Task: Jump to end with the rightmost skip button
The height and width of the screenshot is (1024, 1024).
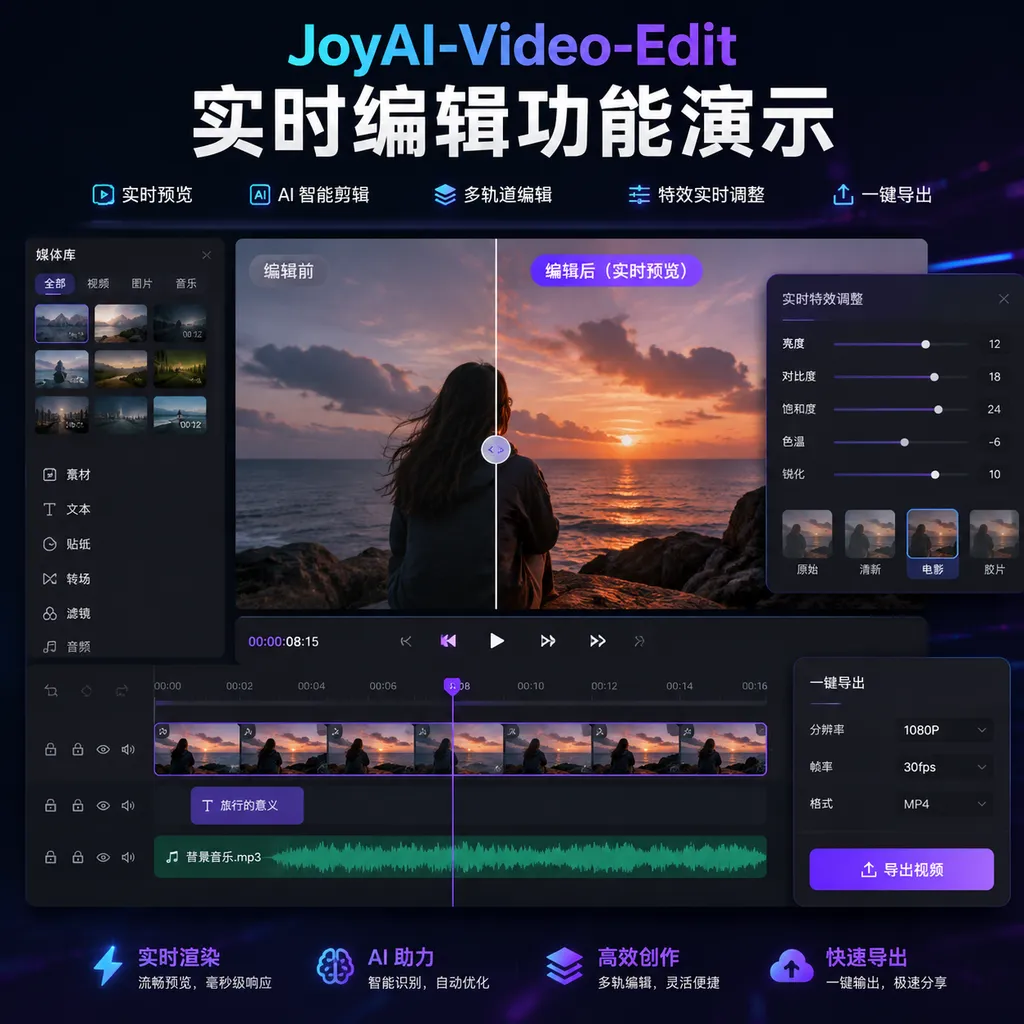Action: [639, 641]
